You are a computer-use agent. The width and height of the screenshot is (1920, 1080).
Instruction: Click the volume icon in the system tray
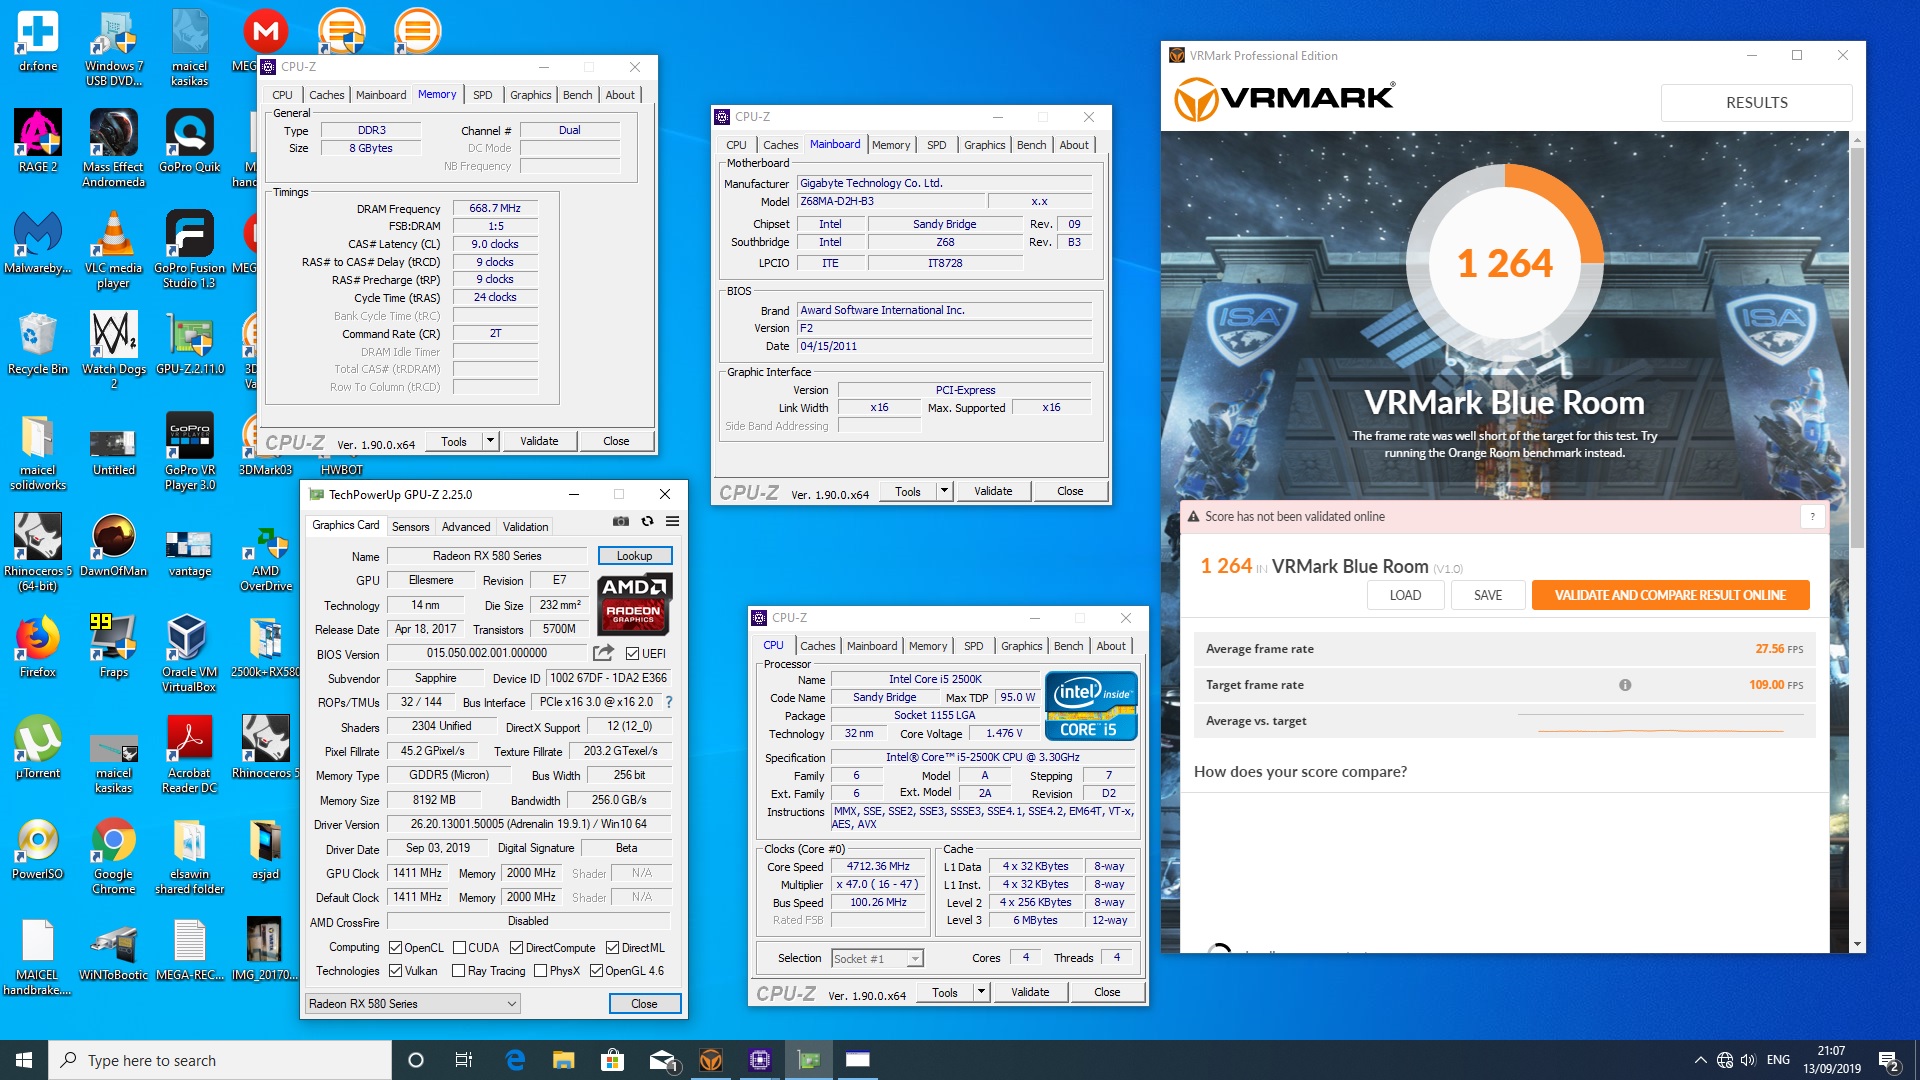[1748, 1060]
